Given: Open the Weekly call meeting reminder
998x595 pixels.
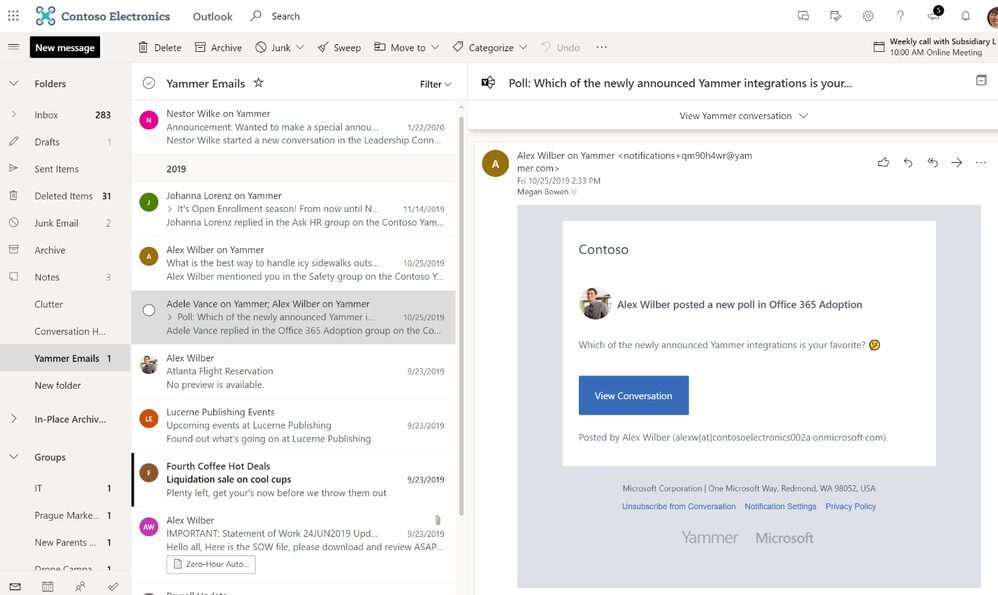Looking at the screenshot, I should (x=934, y=47).
